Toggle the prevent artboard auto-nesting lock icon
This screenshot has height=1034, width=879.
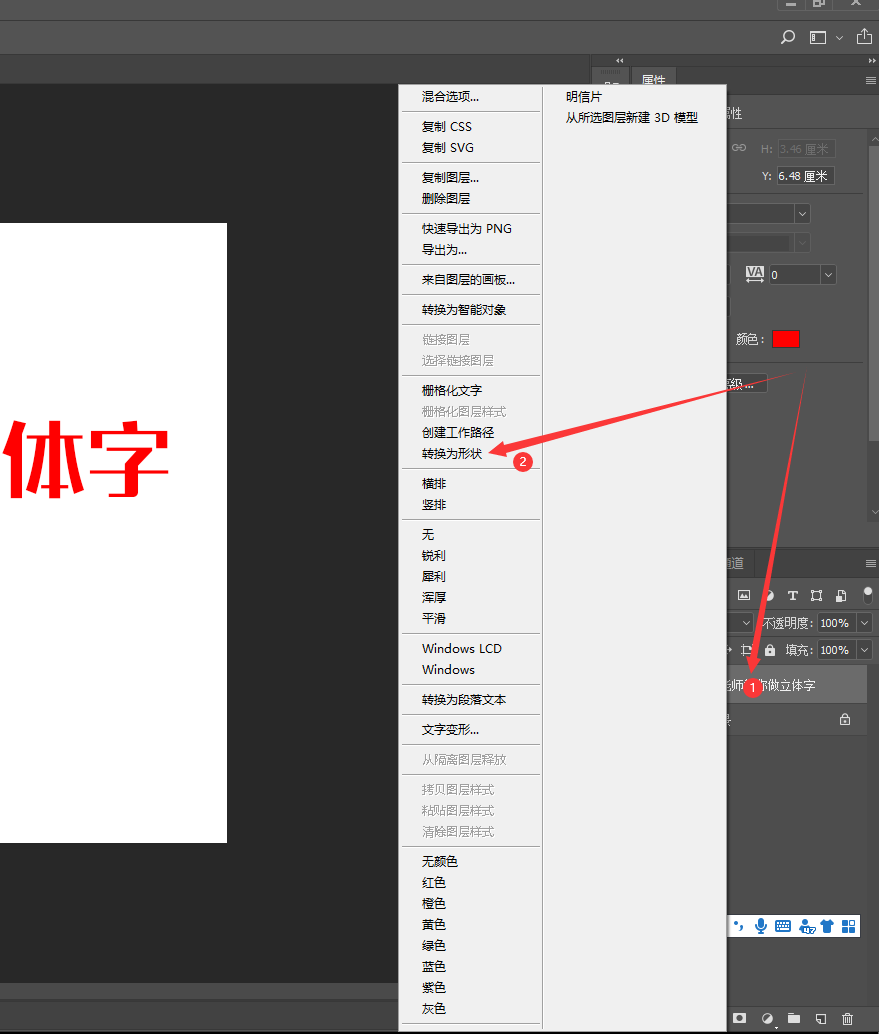click(x=746, y=650)
